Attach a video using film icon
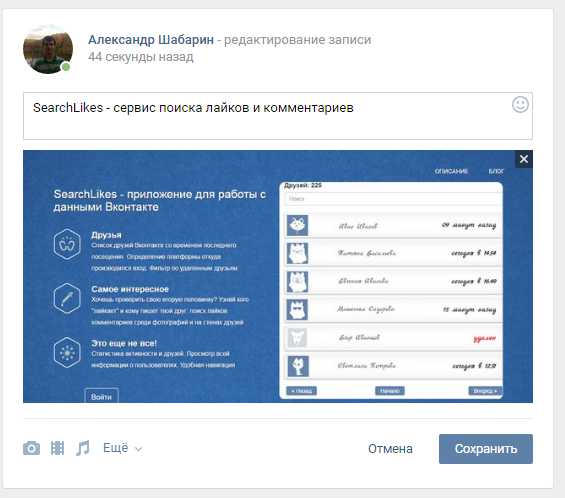 [57, 448]
